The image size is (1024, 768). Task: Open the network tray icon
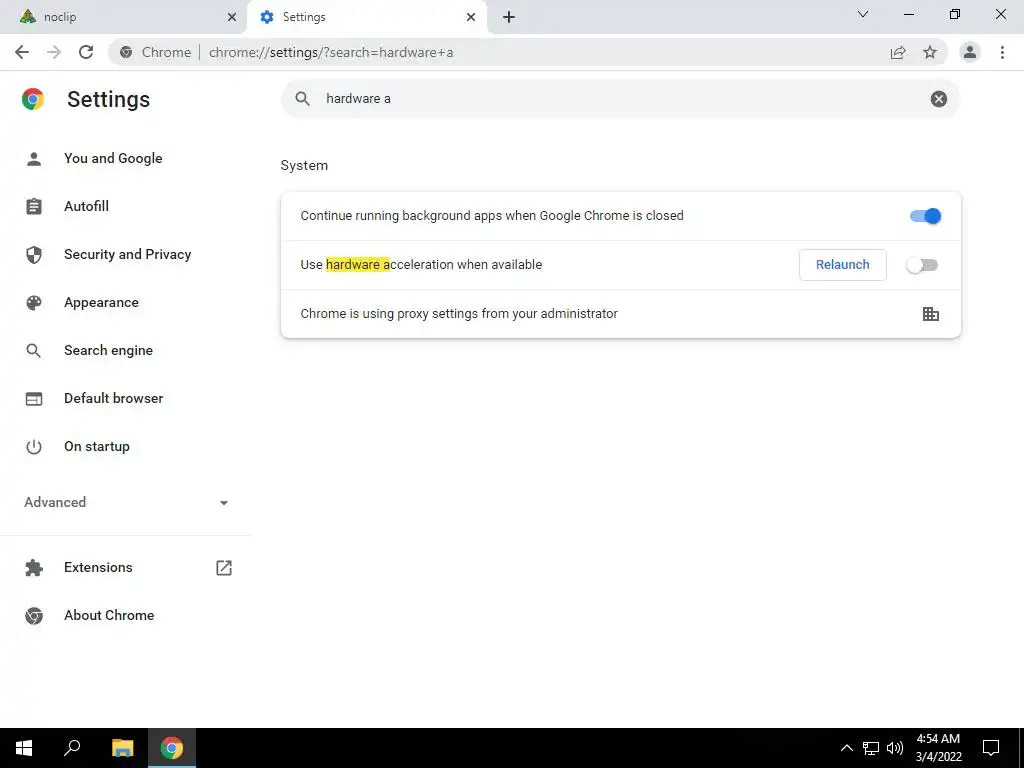point(871,748)
